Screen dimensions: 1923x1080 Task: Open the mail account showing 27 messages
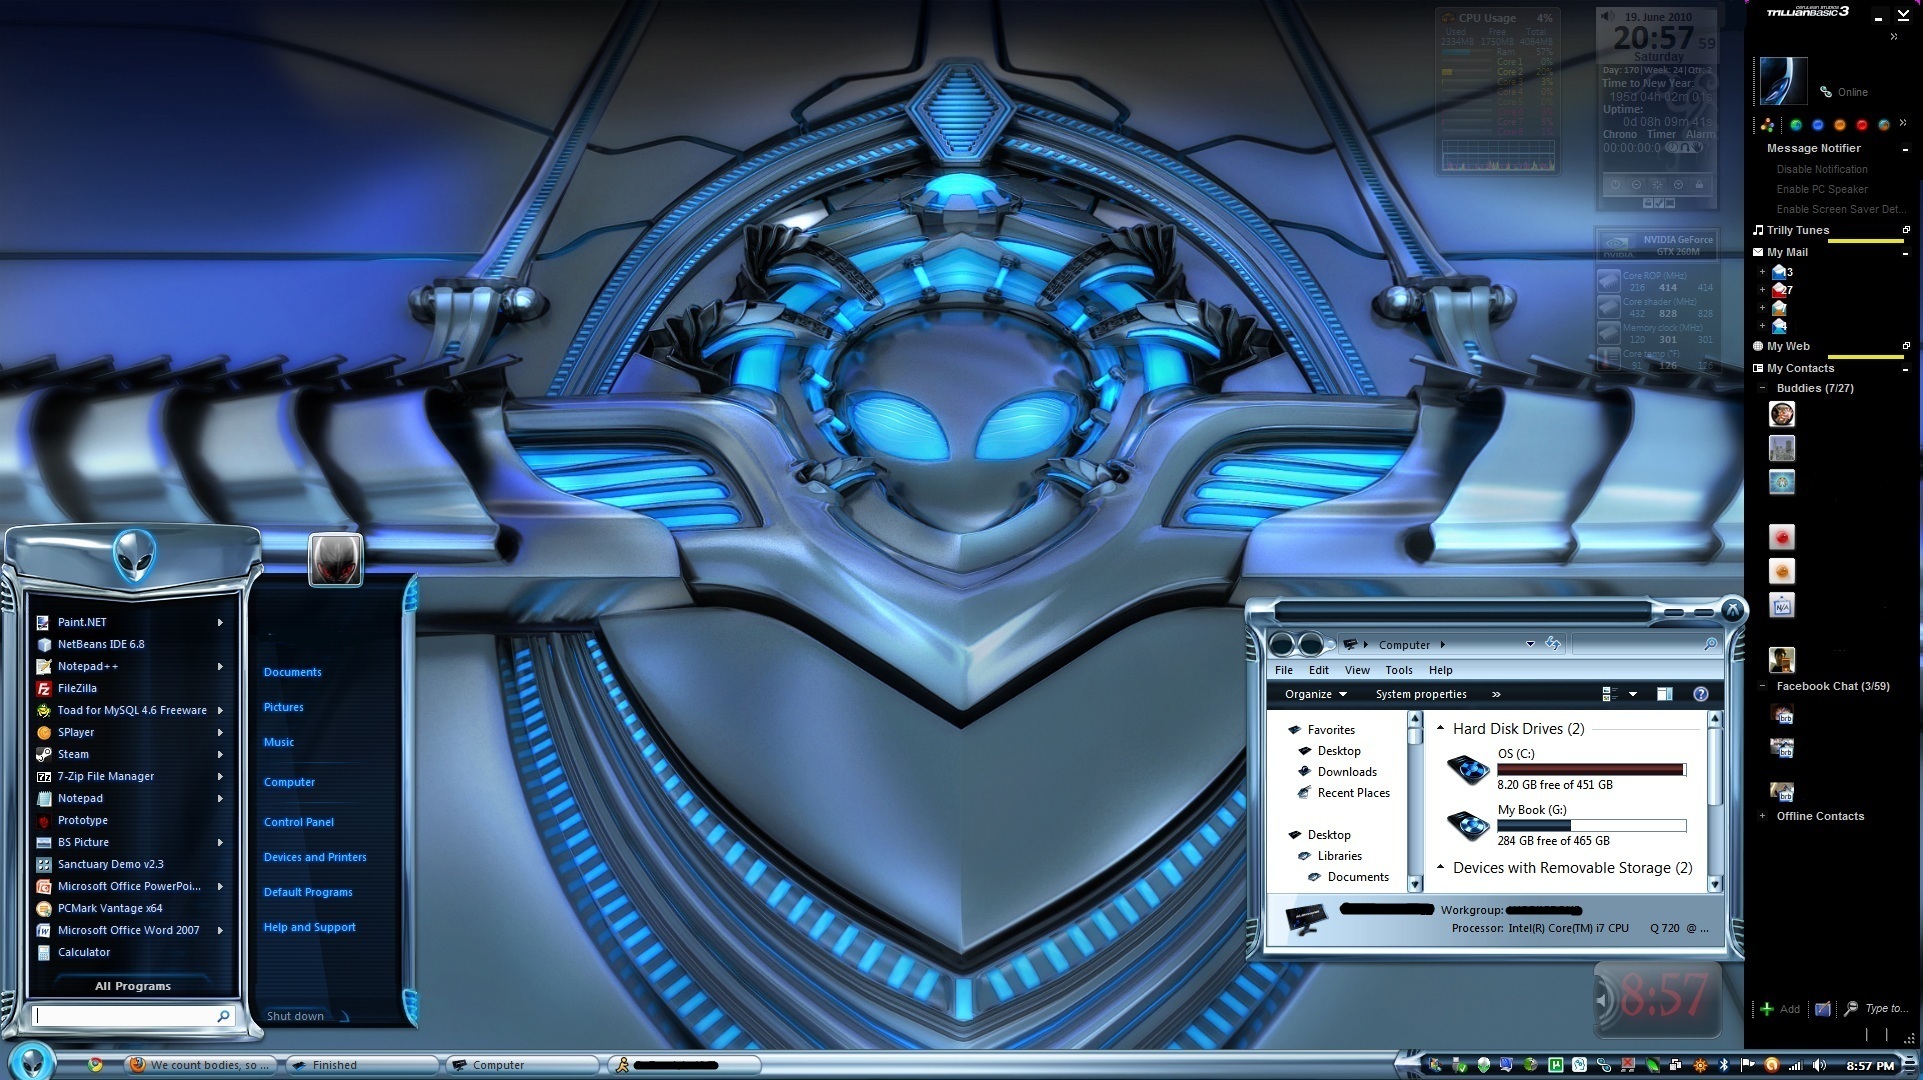click(x=1782, y=290)
